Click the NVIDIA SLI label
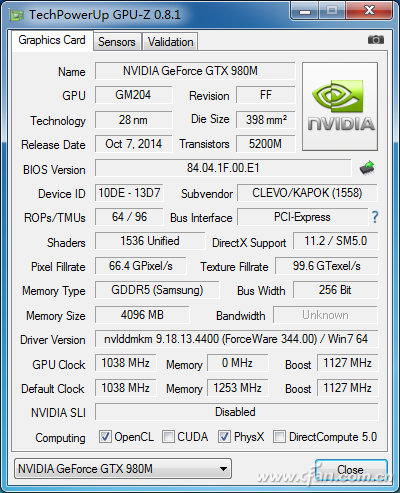This screenshot has width=400, height=493. 58,413
